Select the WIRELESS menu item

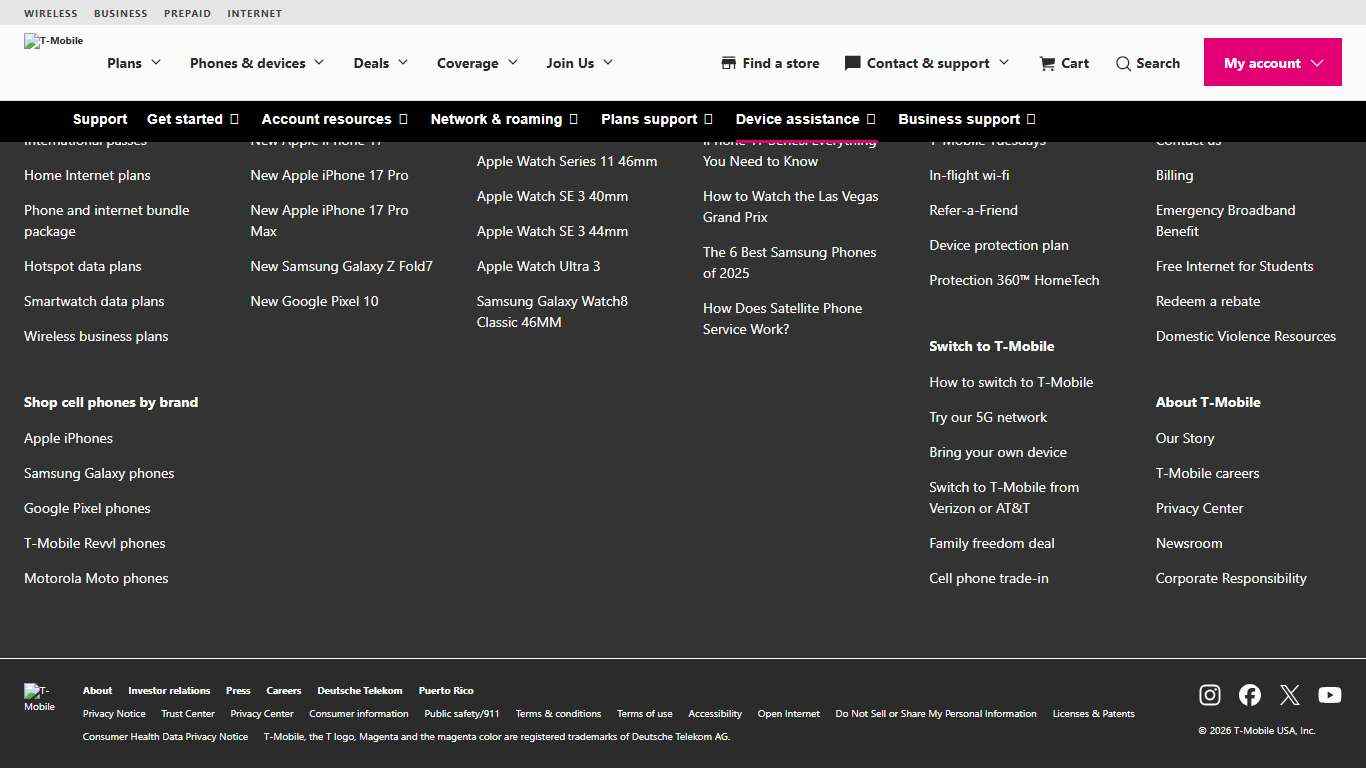50,13
